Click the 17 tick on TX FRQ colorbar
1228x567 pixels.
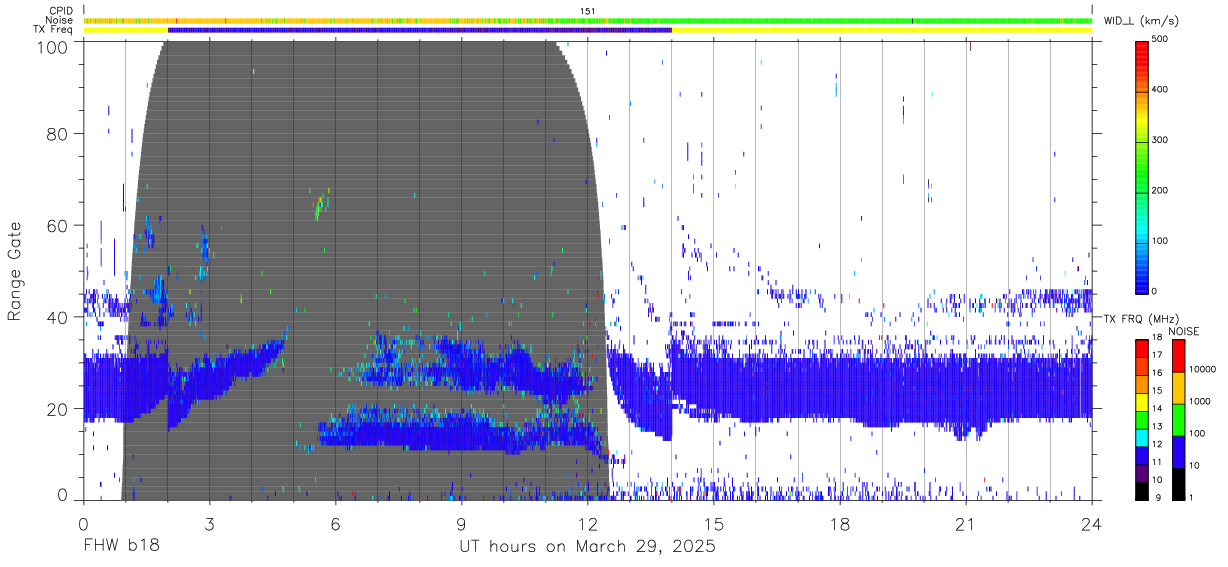1157,355
